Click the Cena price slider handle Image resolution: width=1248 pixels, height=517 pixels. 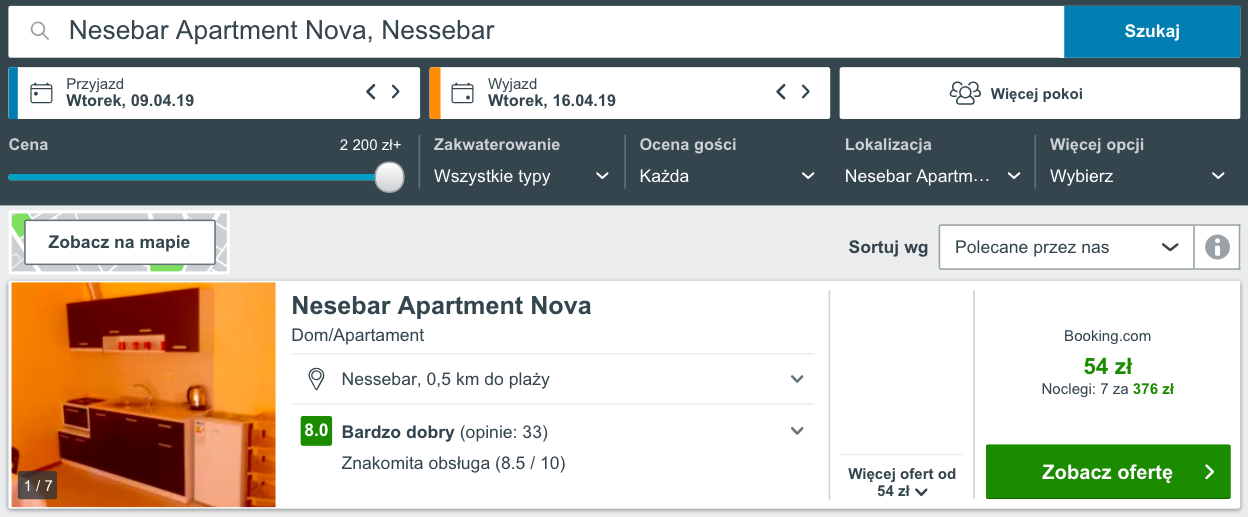(x=389, y=177)
